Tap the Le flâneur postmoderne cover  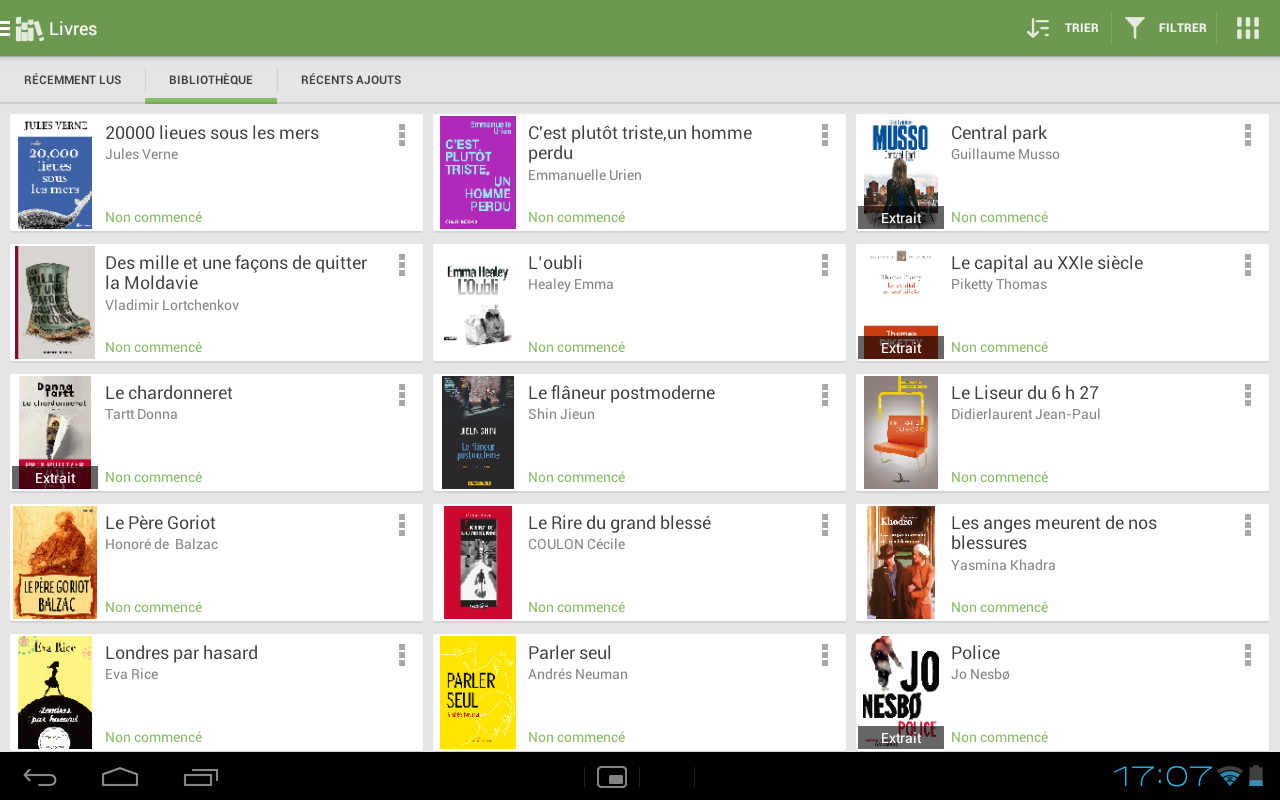[478, 432]
